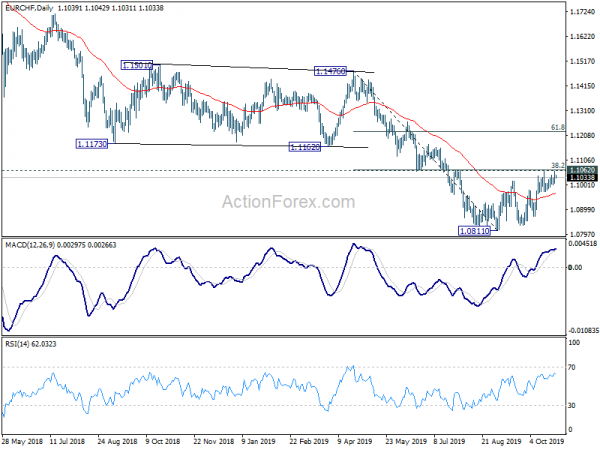
Task: Click the ActionForex.com watermark
Action: 289,202
